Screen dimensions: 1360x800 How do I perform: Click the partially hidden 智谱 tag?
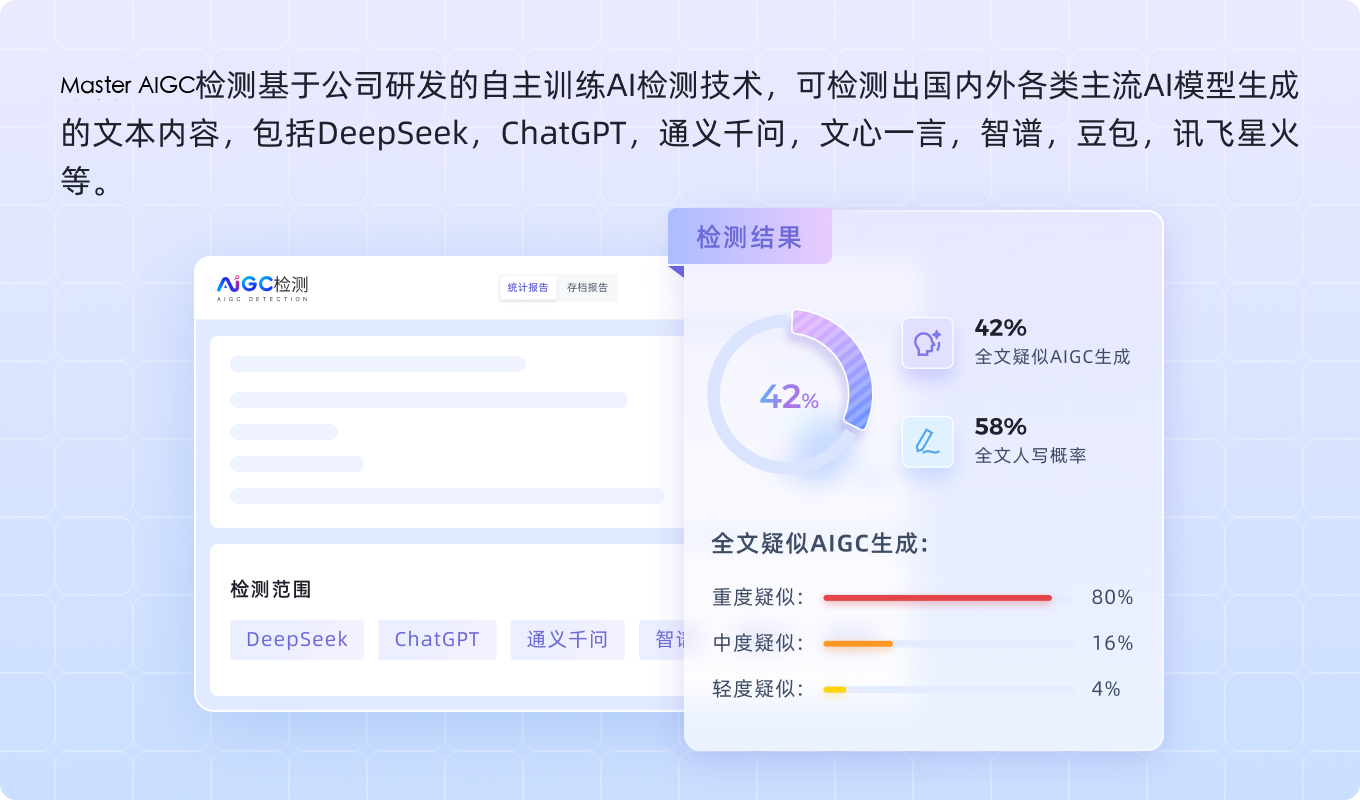[x=664, y=640]
